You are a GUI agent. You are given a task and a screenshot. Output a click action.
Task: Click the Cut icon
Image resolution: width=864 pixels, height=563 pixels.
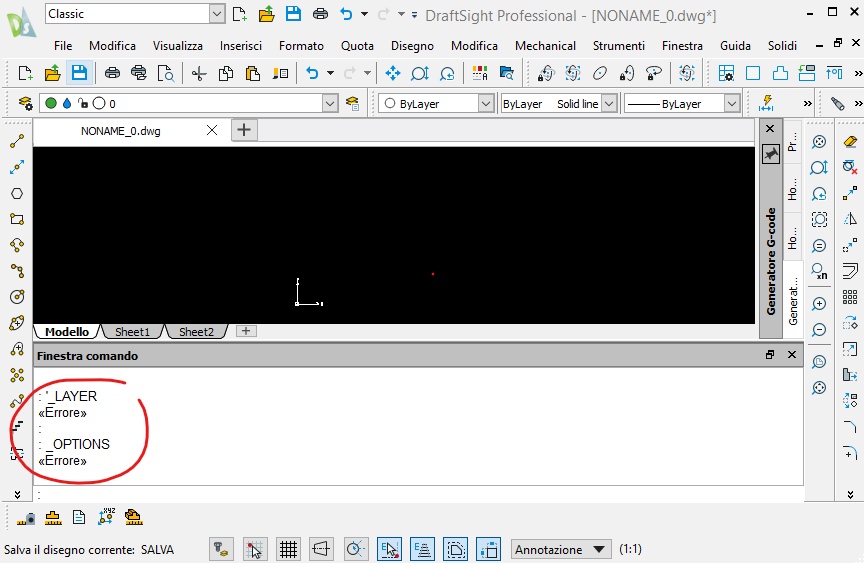(x=199, y=73)
